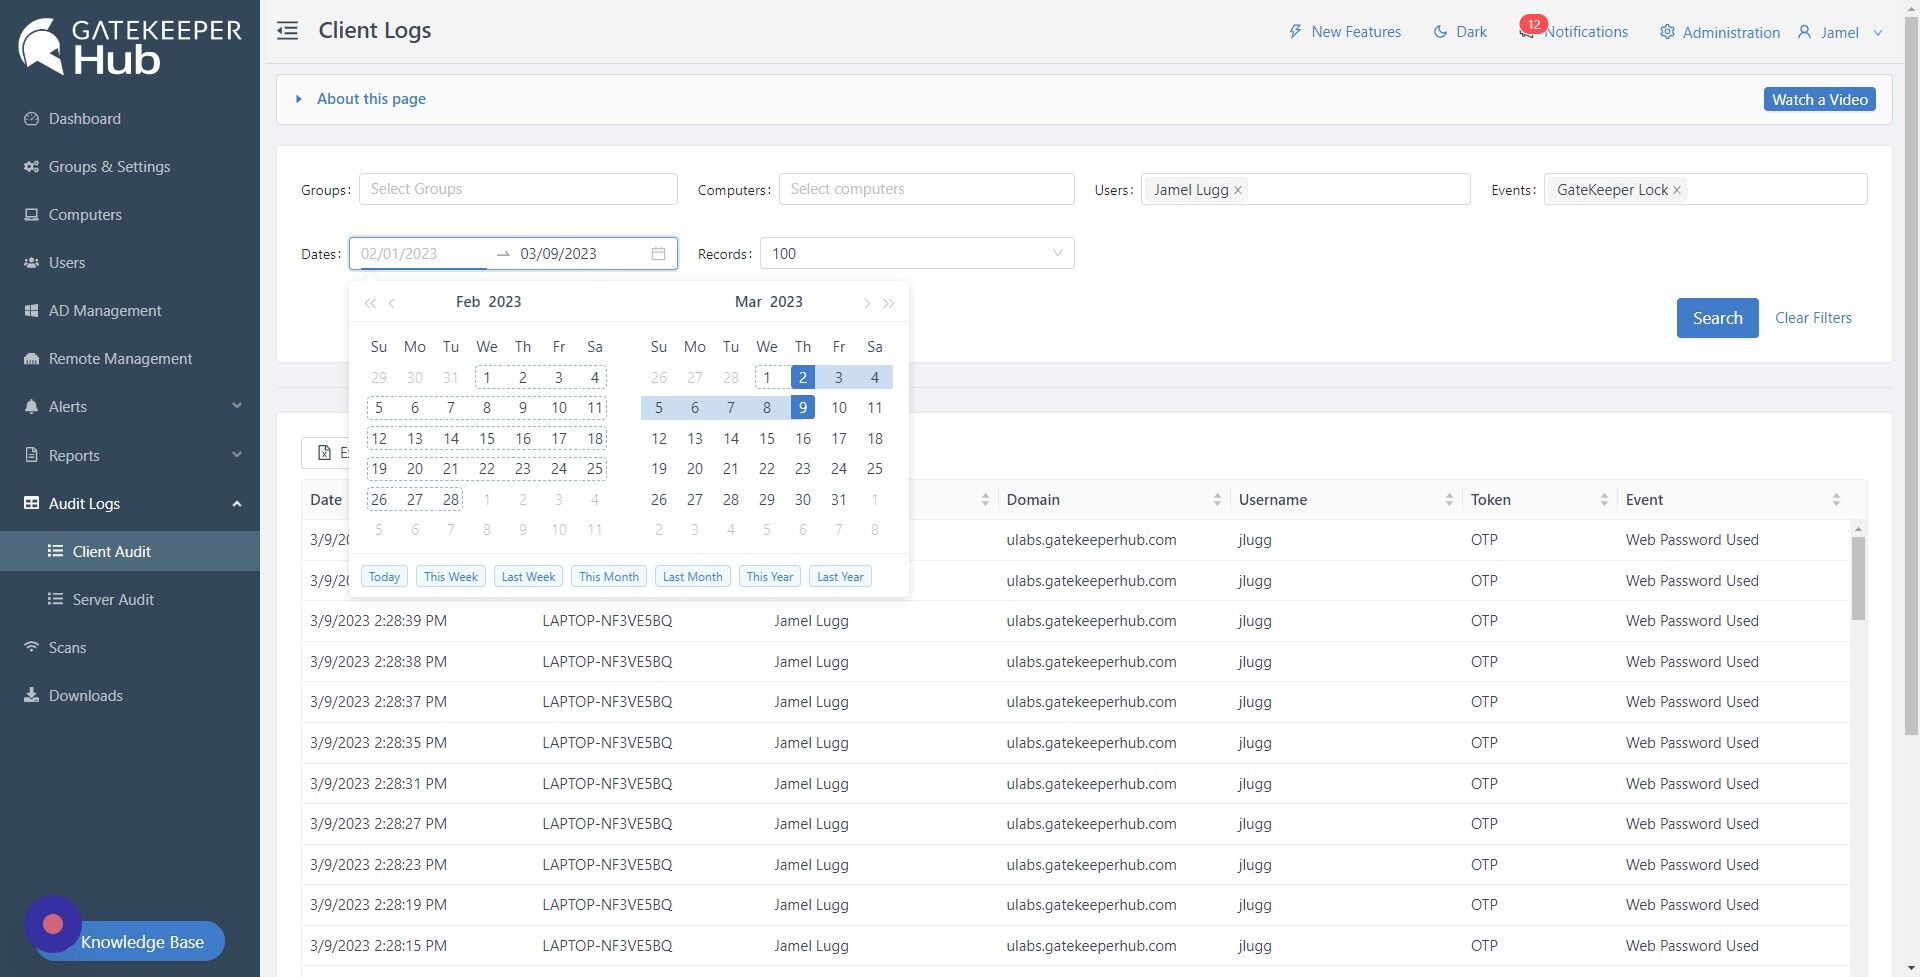The image size is (1920, 977).
Task: Choose the Last Week preset
Action: coord(528,577)
